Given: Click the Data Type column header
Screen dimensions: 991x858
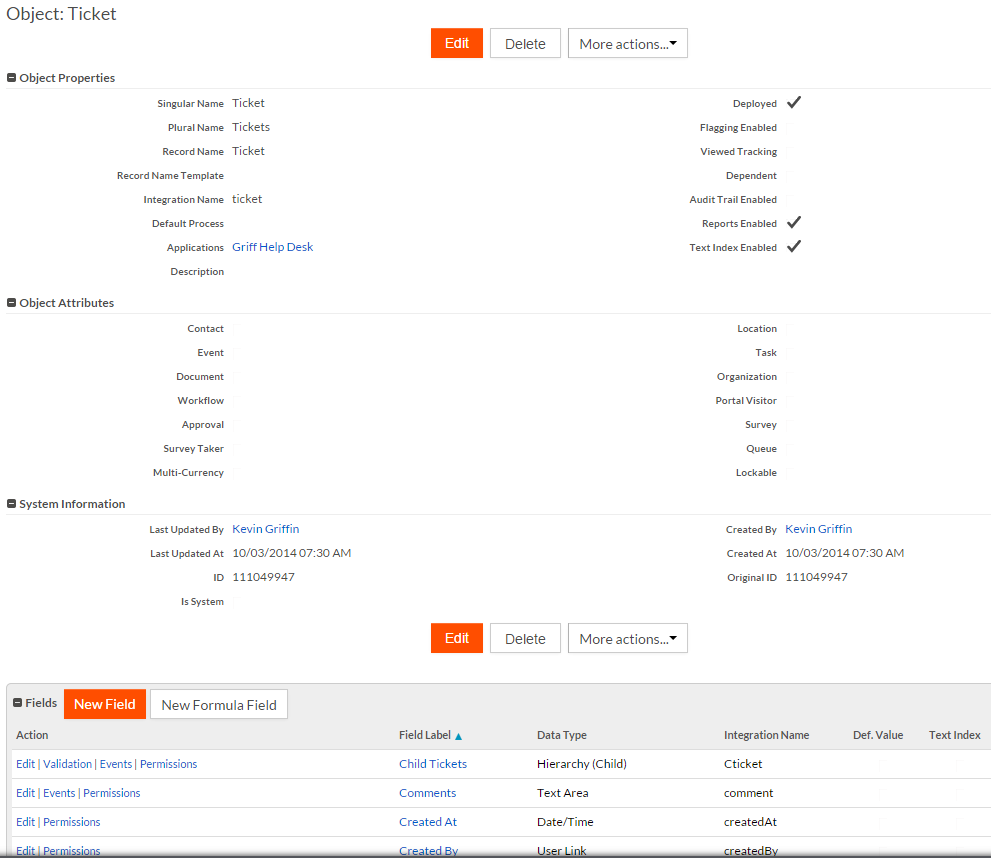Looking at the screenshot, I should 562,735.
